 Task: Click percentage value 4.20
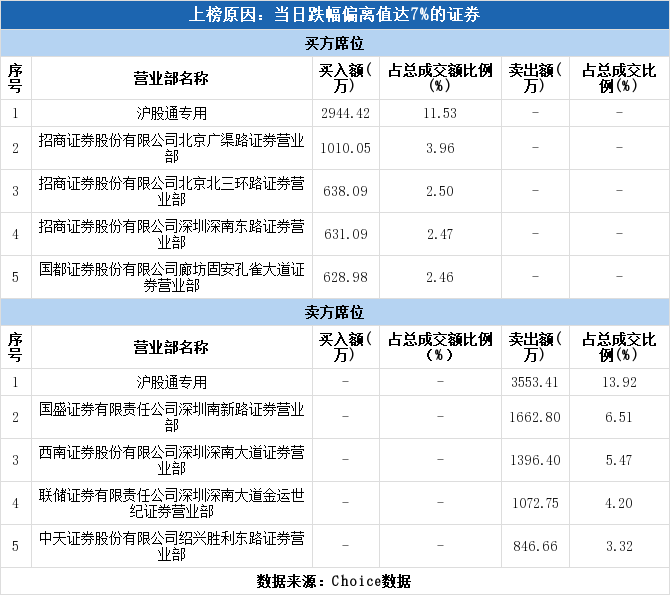pos(619,503)
